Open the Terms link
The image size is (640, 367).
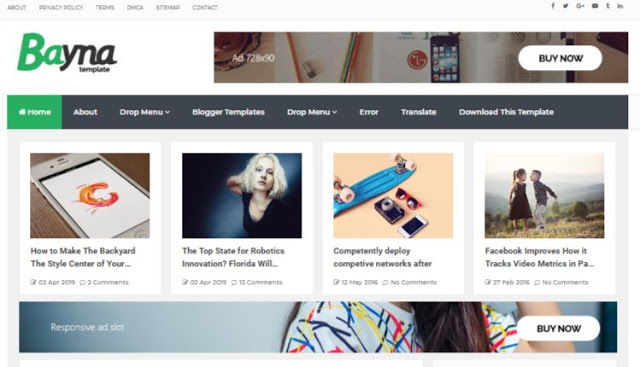(105, 7)
